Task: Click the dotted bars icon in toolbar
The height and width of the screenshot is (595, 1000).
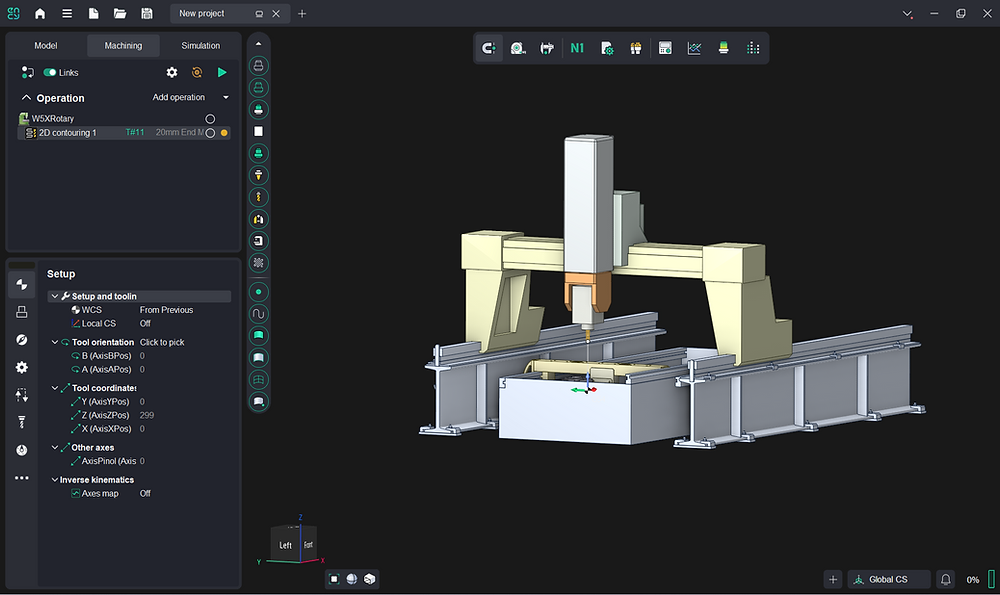Action: [753, 48]
